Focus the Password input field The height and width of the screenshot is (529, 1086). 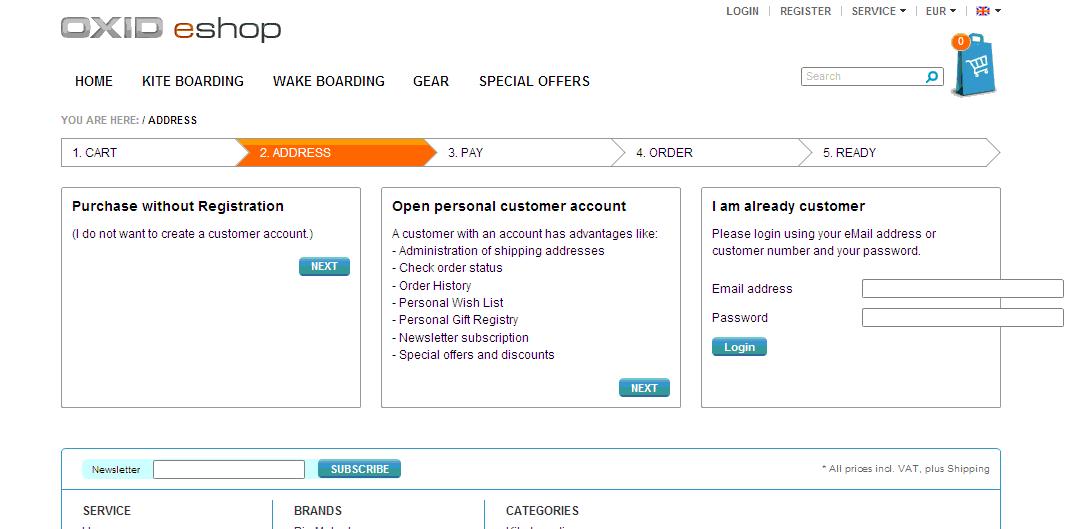pyautogui.click(x=962, y=318)
